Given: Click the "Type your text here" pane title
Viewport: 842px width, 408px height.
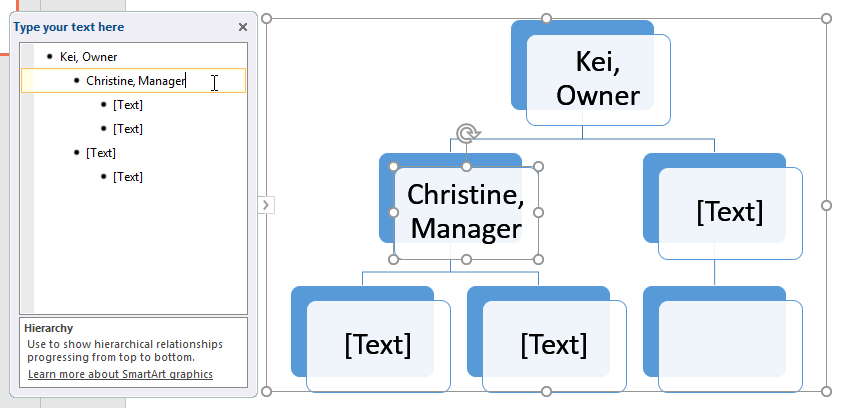Looking at the screenshot, I should click(x=69, y=27).
